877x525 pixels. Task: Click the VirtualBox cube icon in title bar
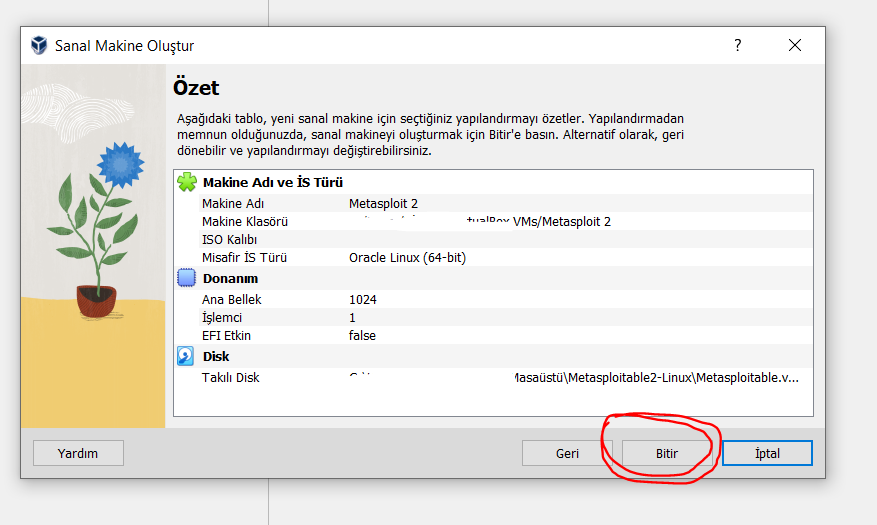[39, 45]
